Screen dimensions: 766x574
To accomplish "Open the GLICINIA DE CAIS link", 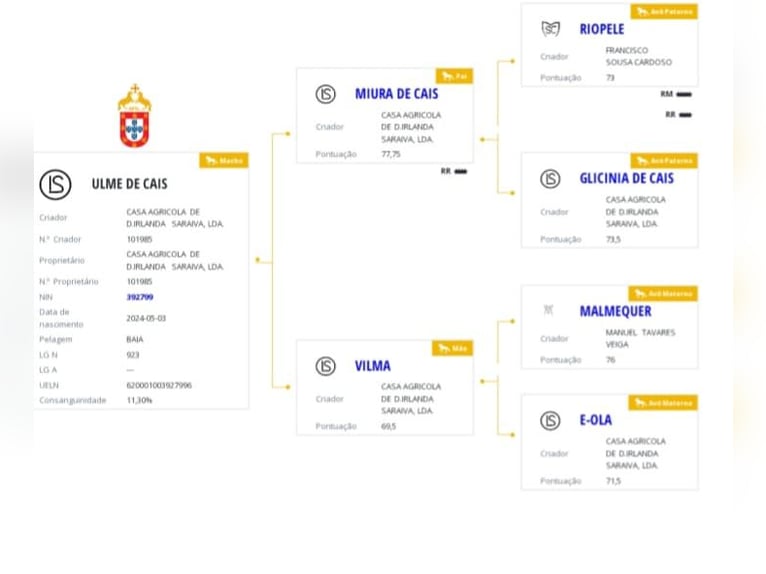I will pyautogui.click(x=626, y=178).
